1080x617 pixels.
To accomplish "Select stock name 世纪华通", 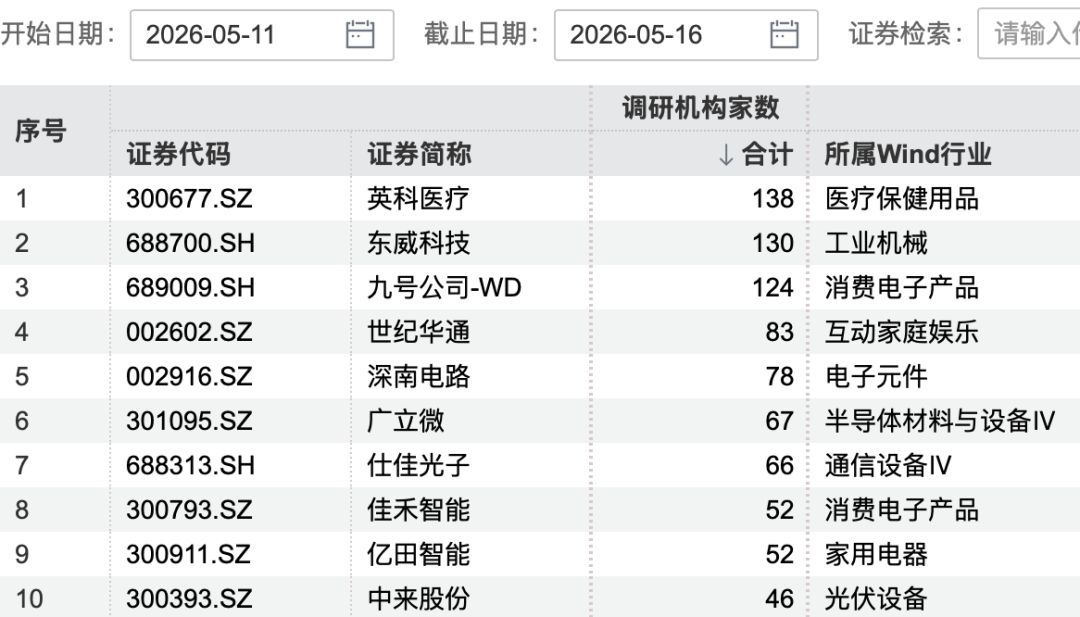I will [x=419, y=332].
